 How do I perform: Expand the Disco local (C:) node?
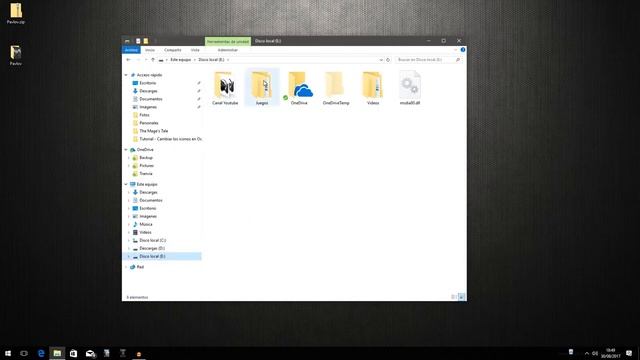(129, 240)
